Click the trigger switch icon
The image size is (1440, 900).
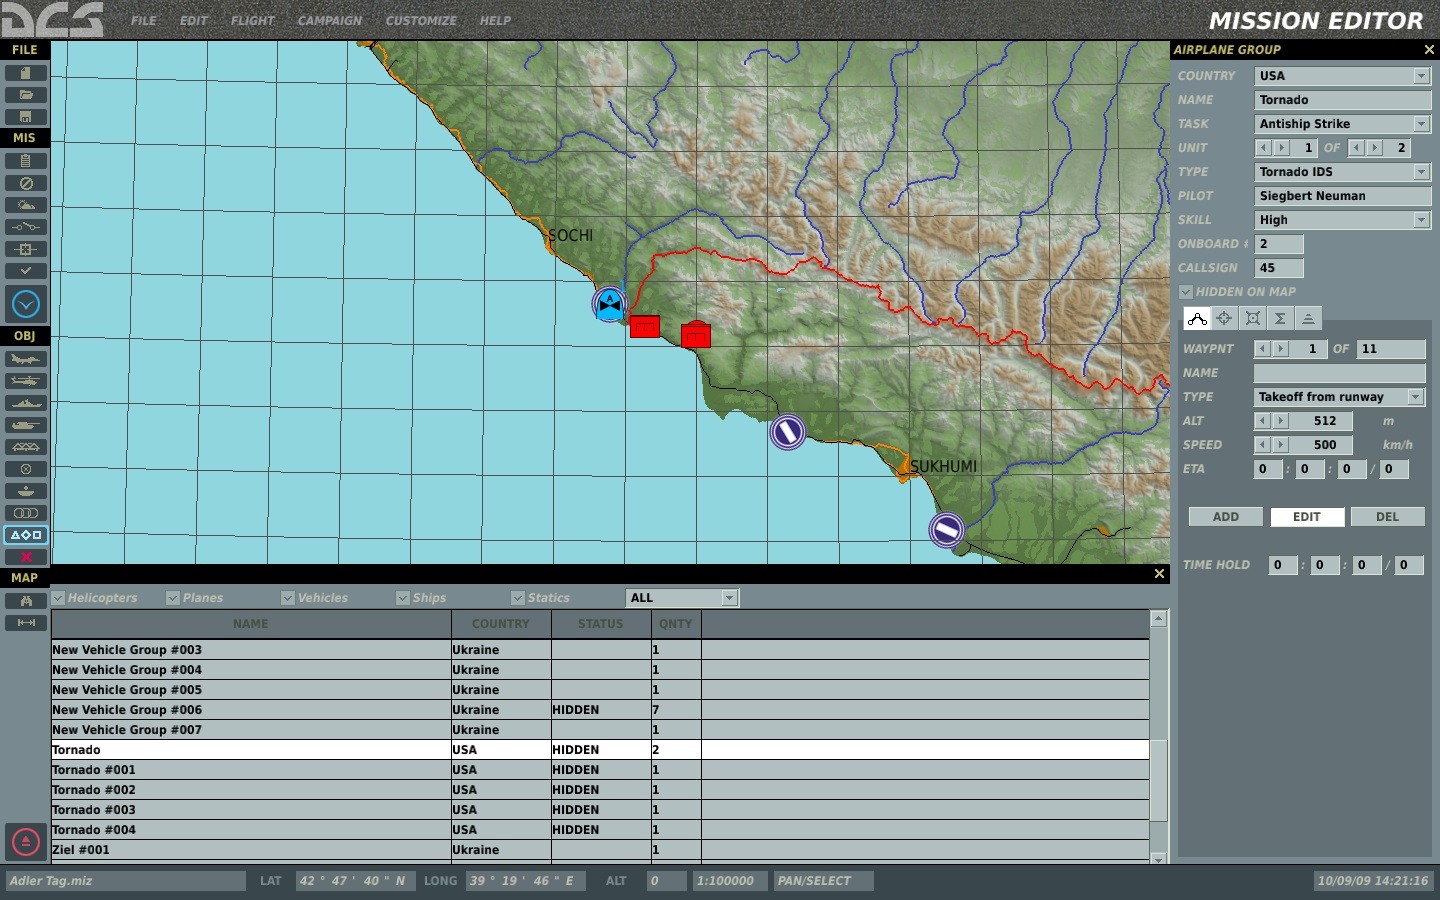[x=26, y=227]
